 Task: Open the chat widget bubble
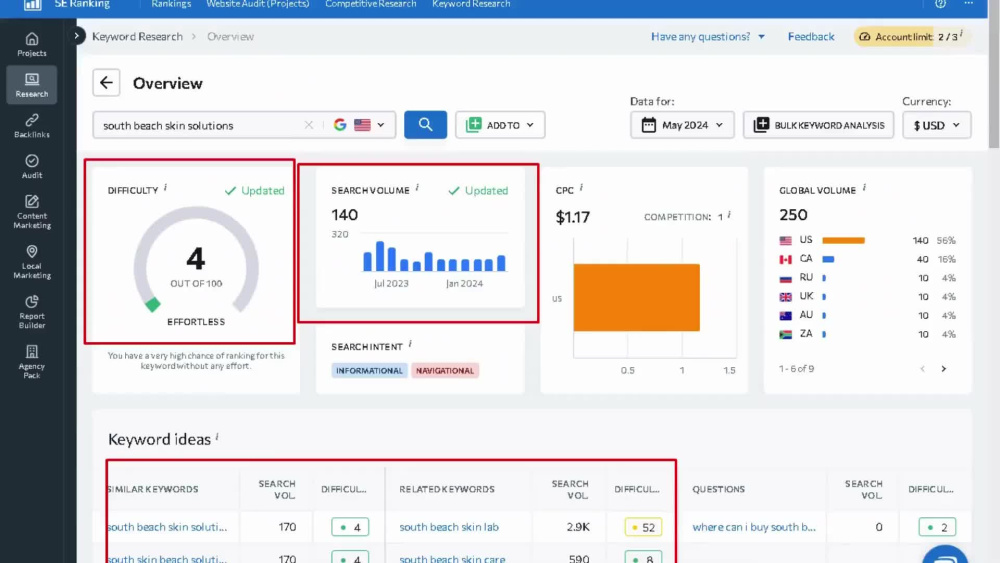click(945, 555)
